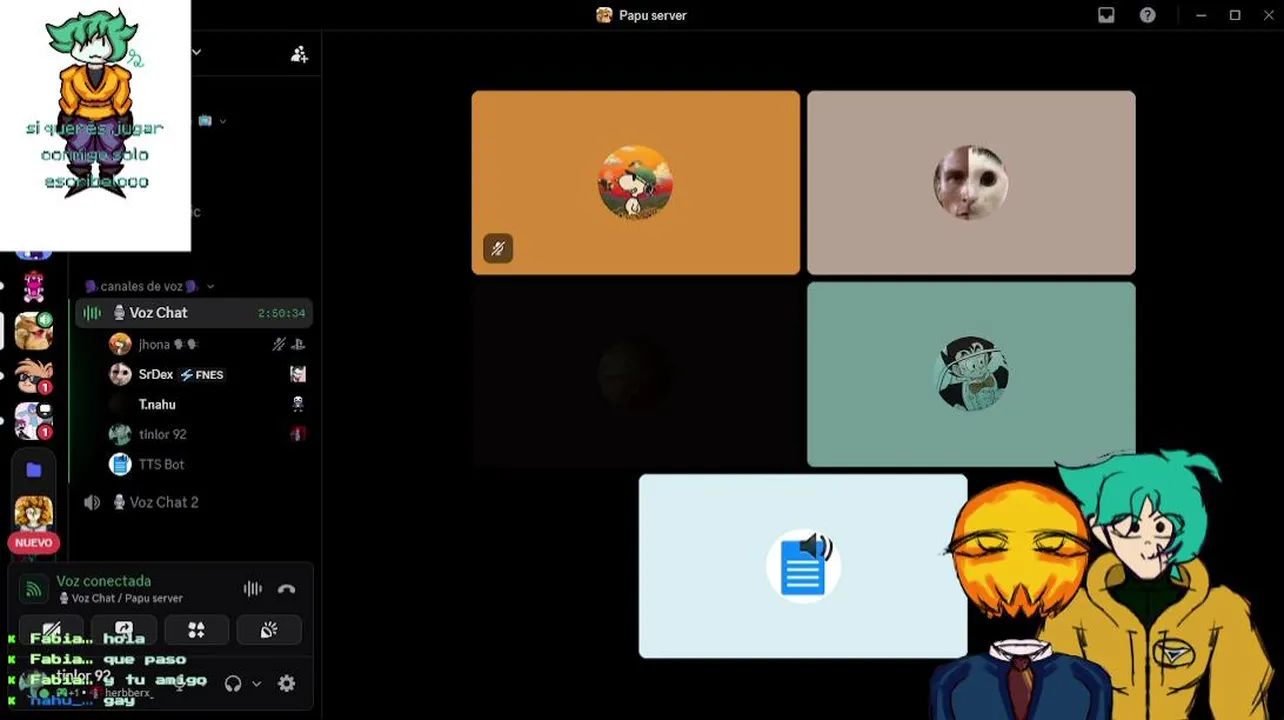Click jhona's muted microphone icon

tap(279, 344)
